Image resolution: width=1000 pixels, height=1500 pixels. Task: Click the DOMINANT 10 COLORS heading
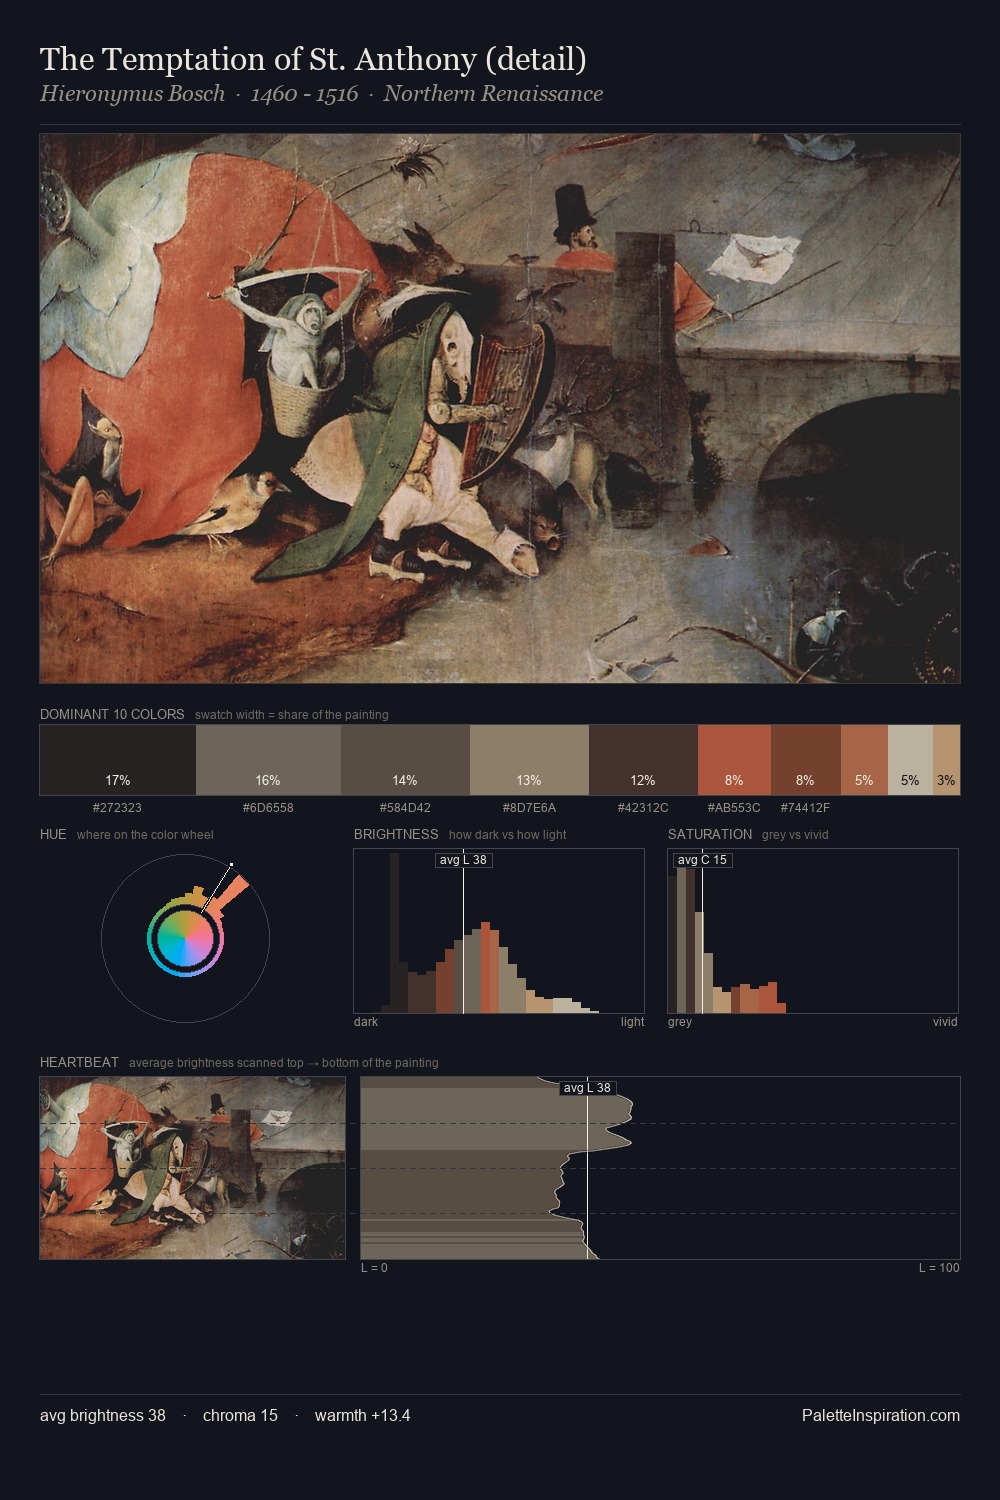(x=112, y=714)
